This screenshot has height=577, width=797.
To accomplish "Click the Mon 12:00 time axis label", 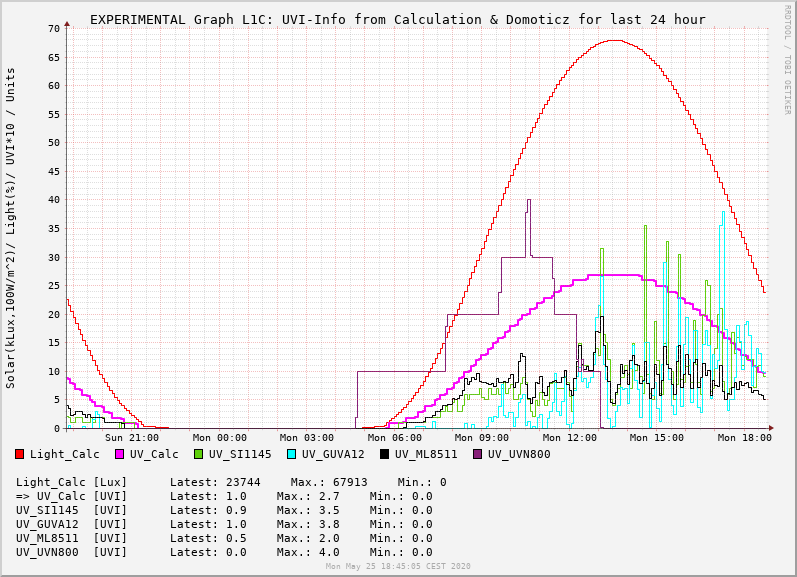I will pos(569,437).
